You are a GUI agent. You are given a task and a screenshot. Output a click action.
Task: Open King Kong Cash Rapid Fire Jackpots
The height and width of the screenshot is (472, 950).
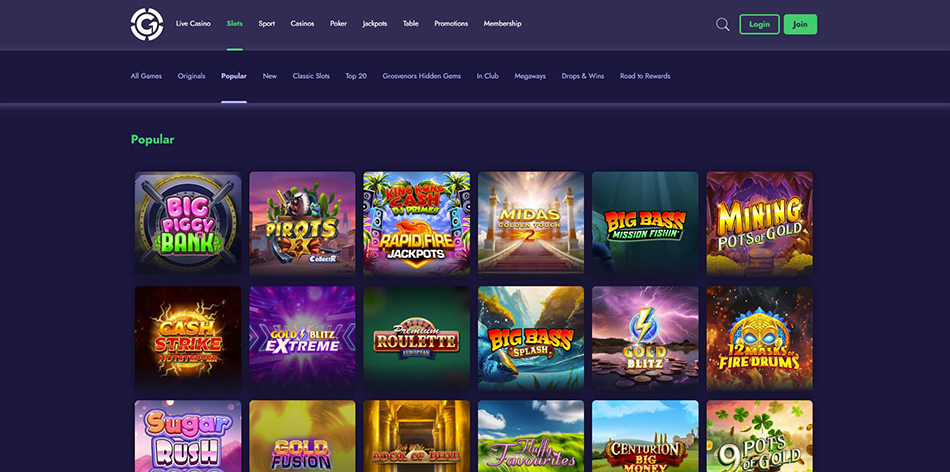[417, 224]
